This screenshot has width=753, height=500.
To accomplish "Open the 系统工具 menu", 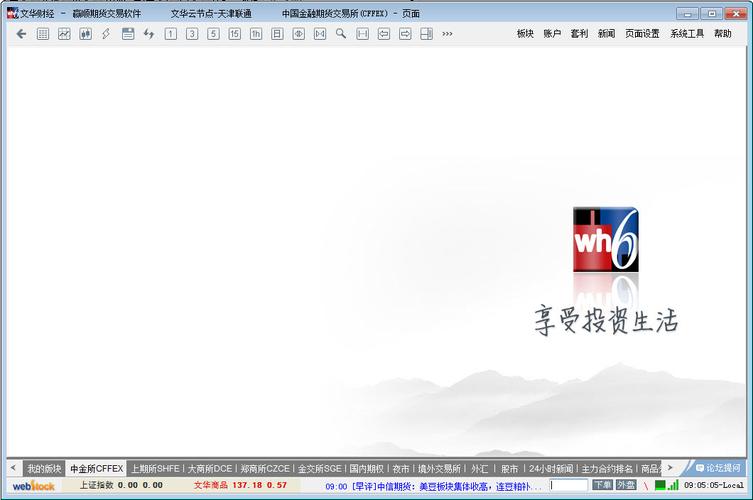I will pyautogui.click(x=687, y=34).
